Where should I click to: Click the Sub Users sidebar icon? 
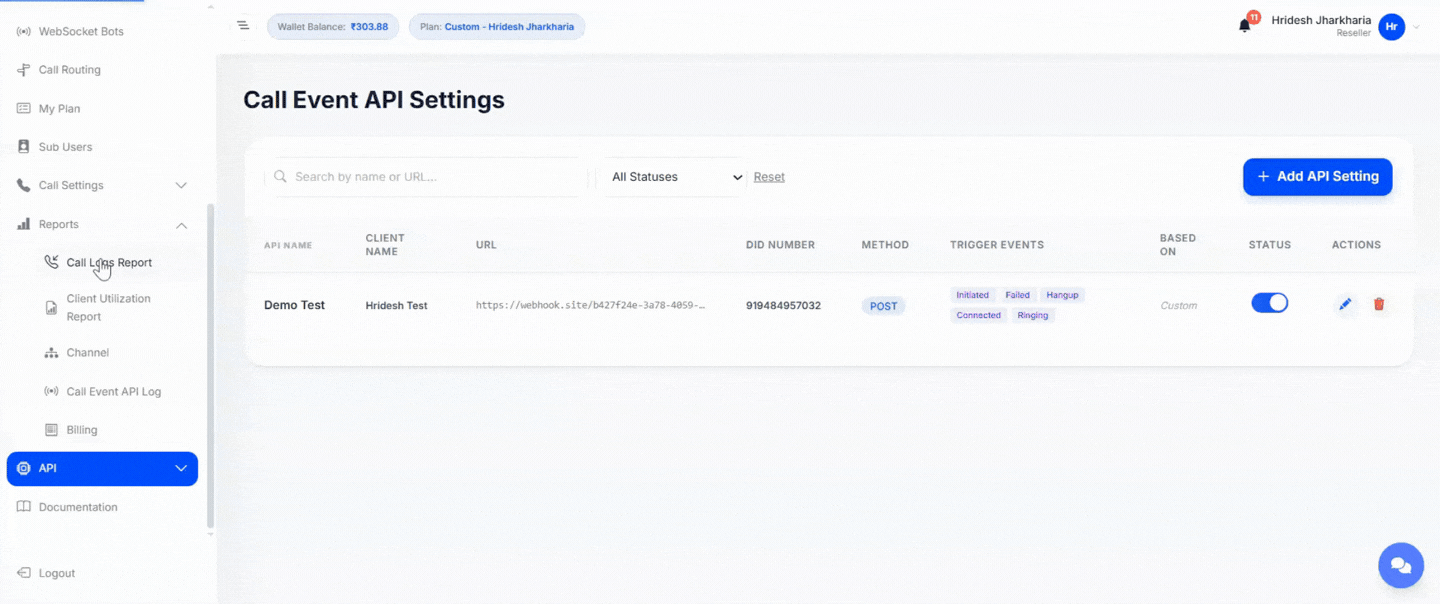click(24, 147)
